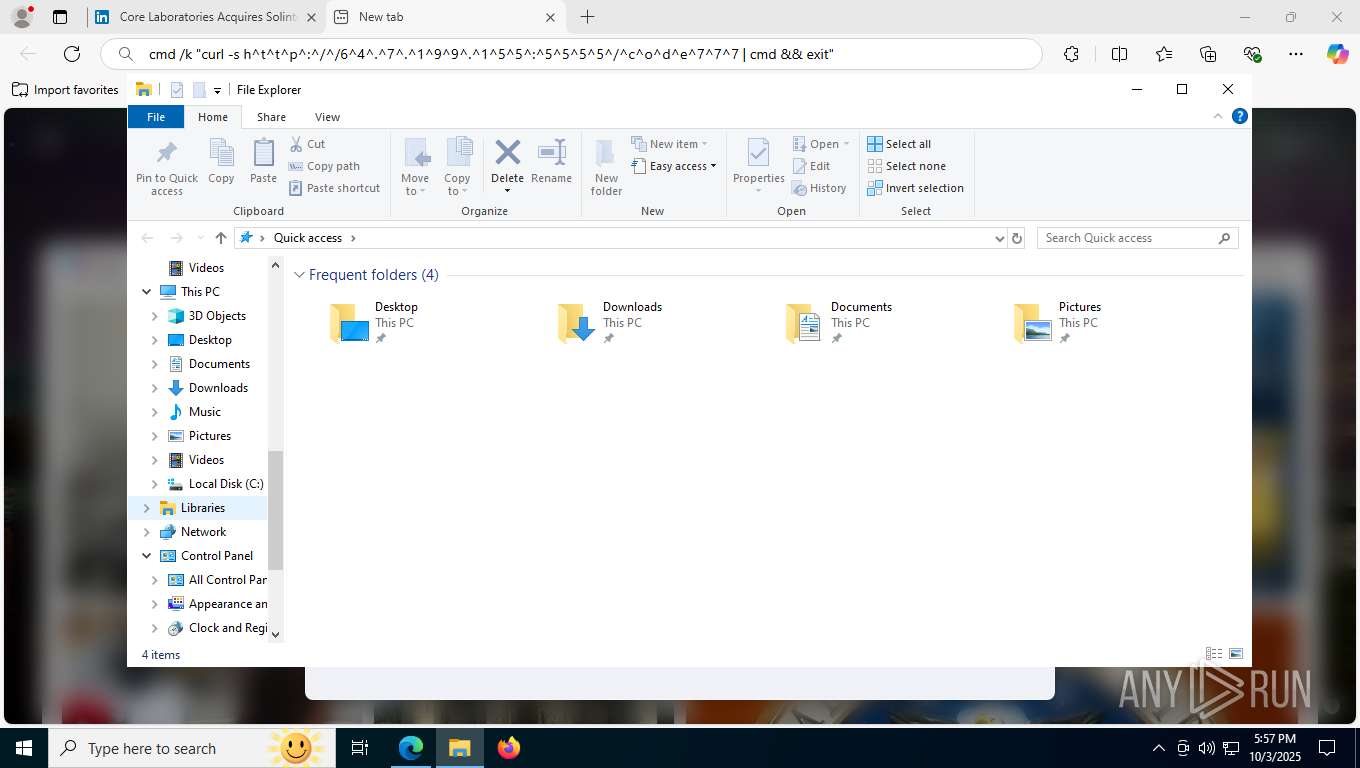Select Downloads in the navigation pane
Viewport: 1360px width, 768px height.
pyautogui.click(x=218, y=388)
